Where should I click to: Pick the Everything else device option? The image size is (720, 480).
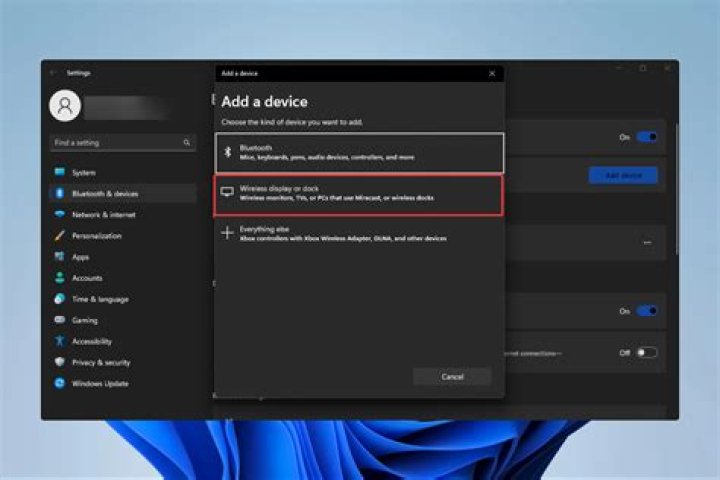[x=361, y=234]
